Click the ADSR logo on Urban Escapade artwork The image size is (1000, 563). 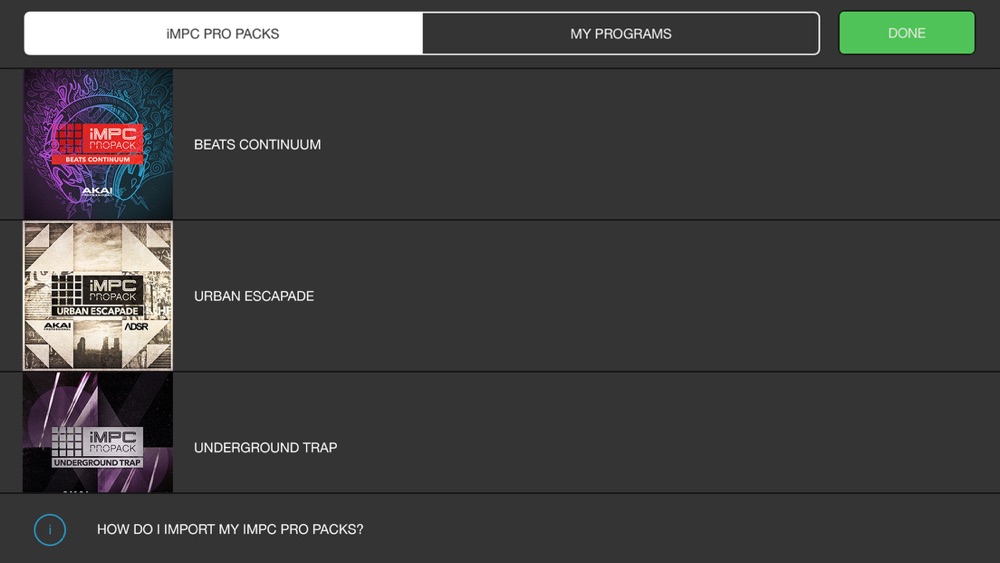[136, 326]
